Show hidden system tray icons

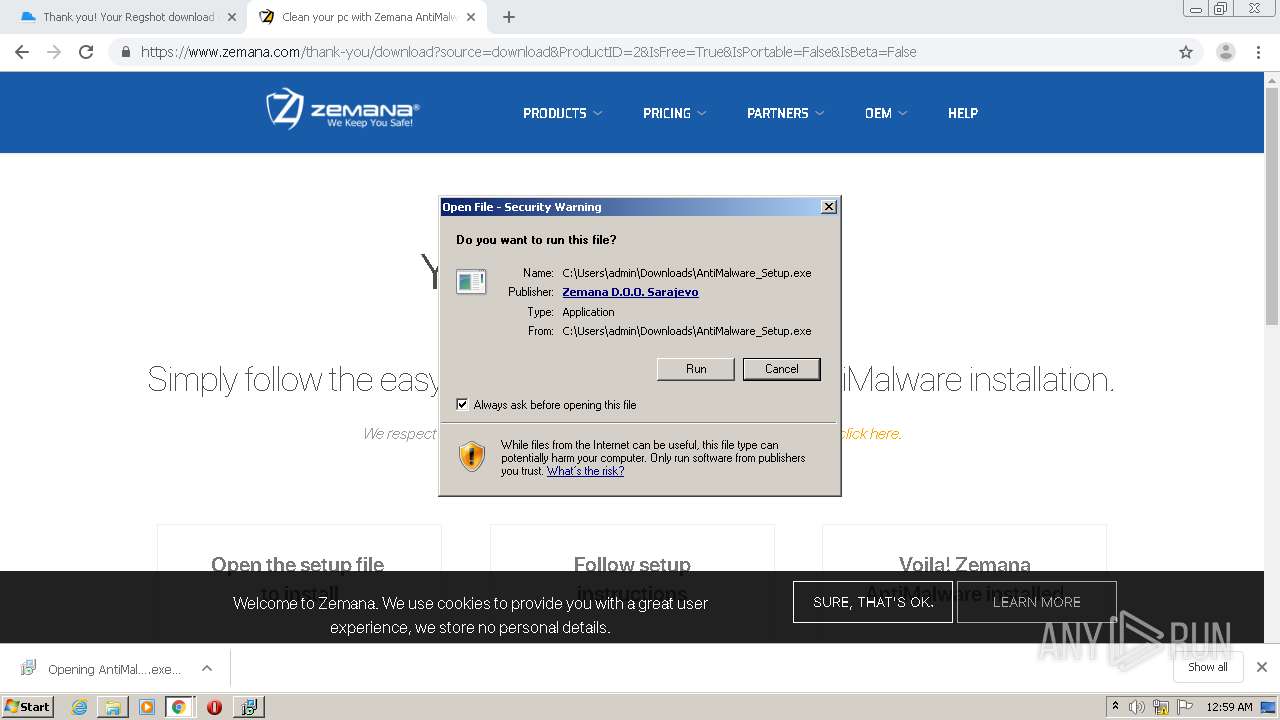click(1115, 707)
